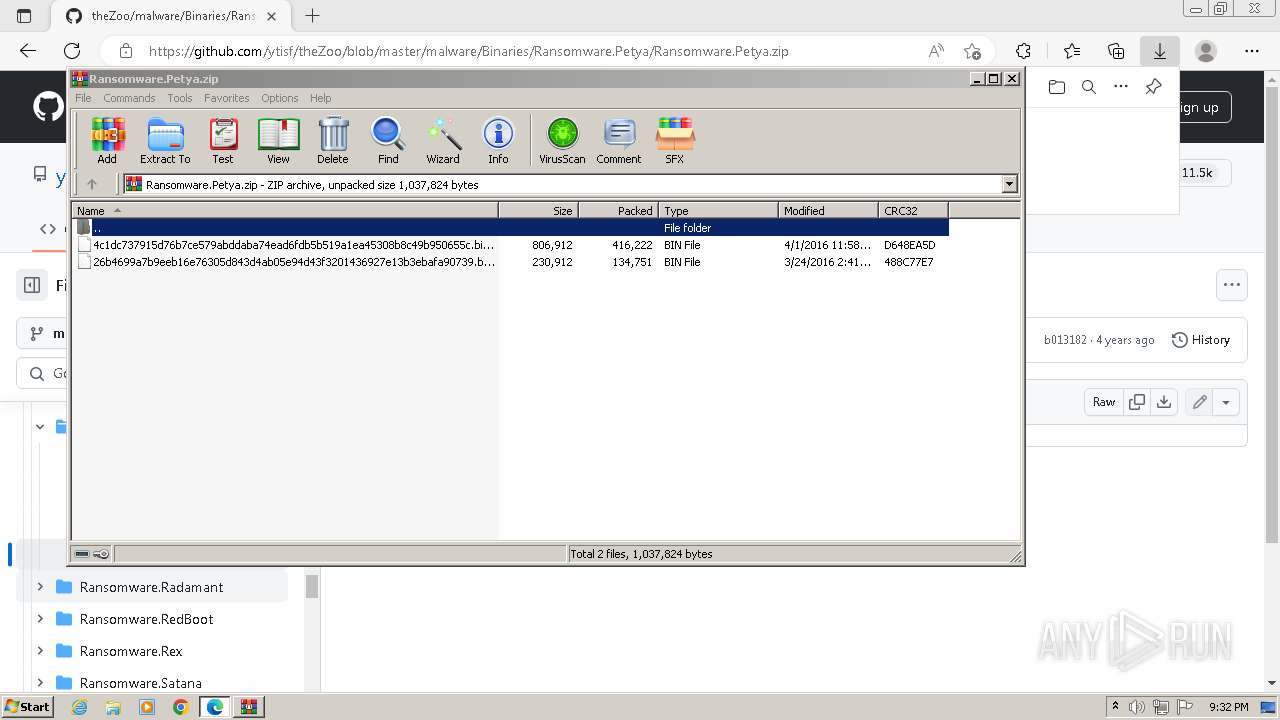
Task: Open the File menu in WinRAR
Action: (83, 98)
